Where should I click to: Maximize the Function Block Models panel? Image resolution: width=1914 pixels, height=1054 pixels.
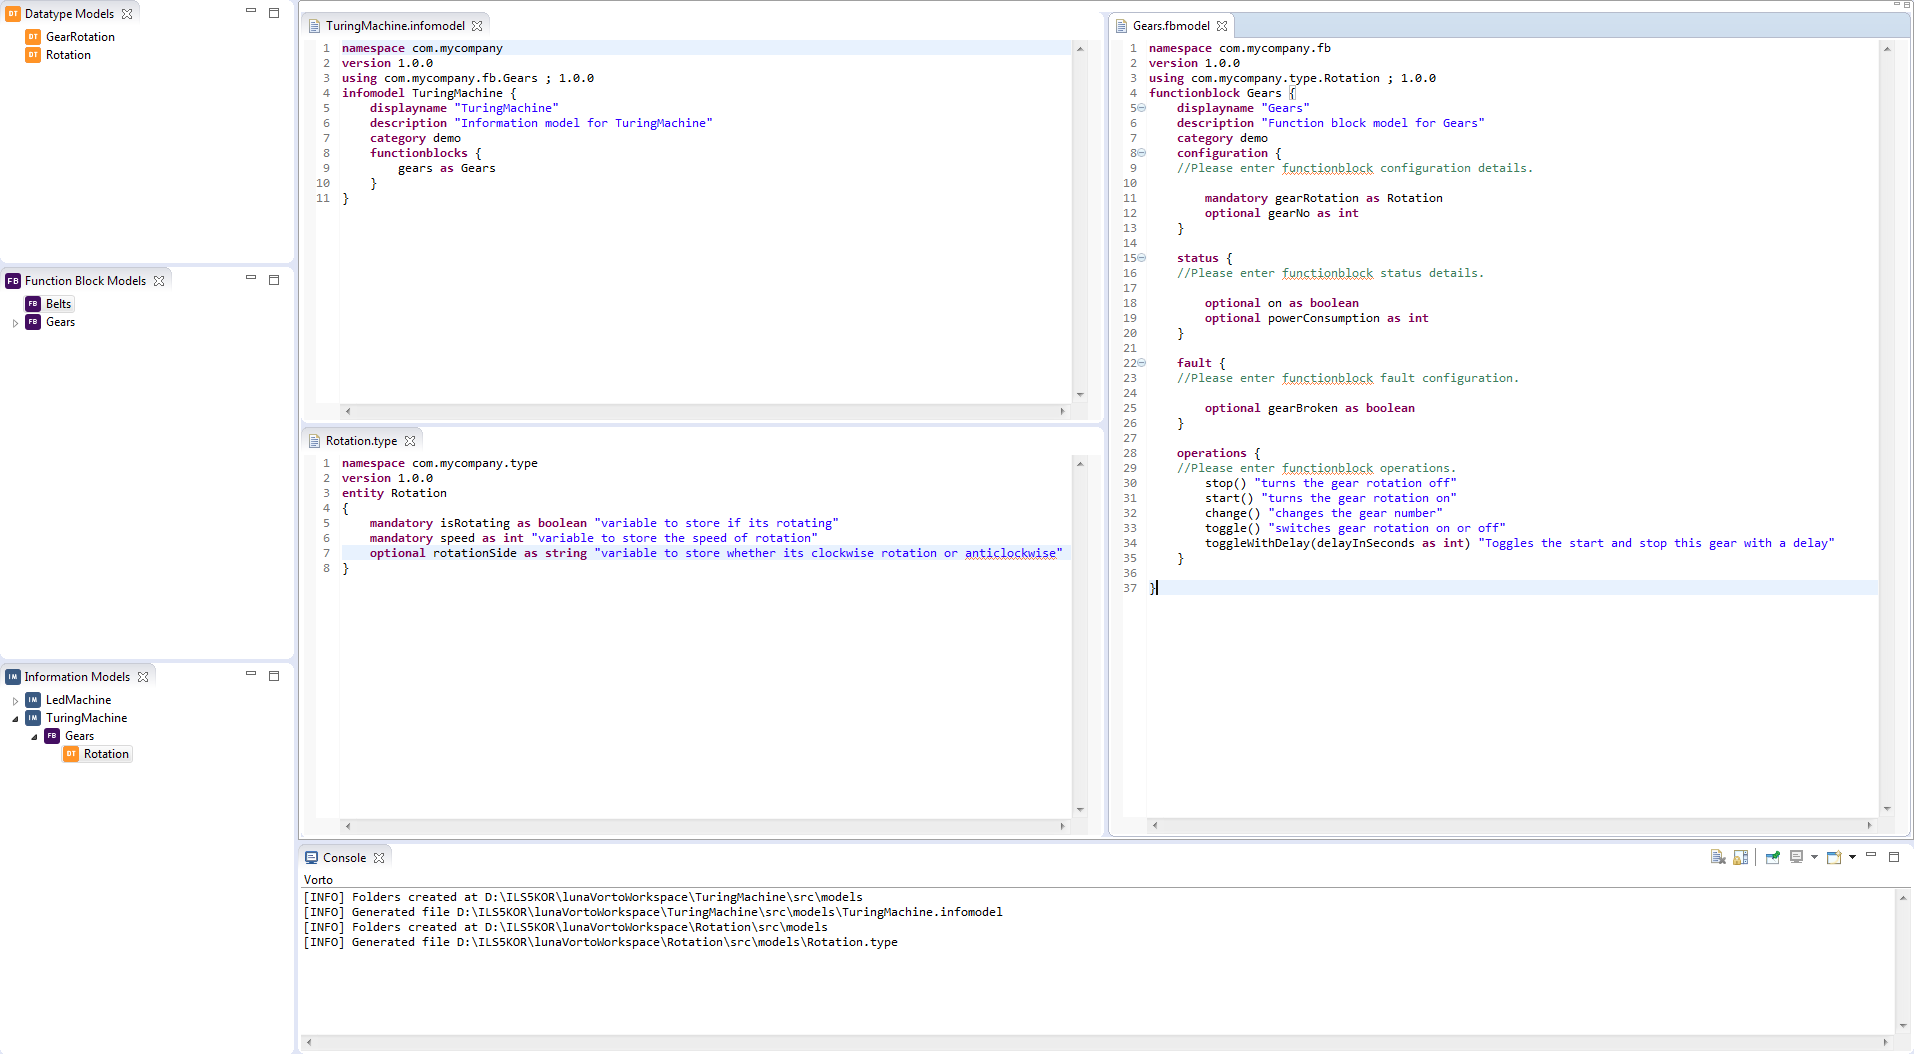(x=274, y=280)
